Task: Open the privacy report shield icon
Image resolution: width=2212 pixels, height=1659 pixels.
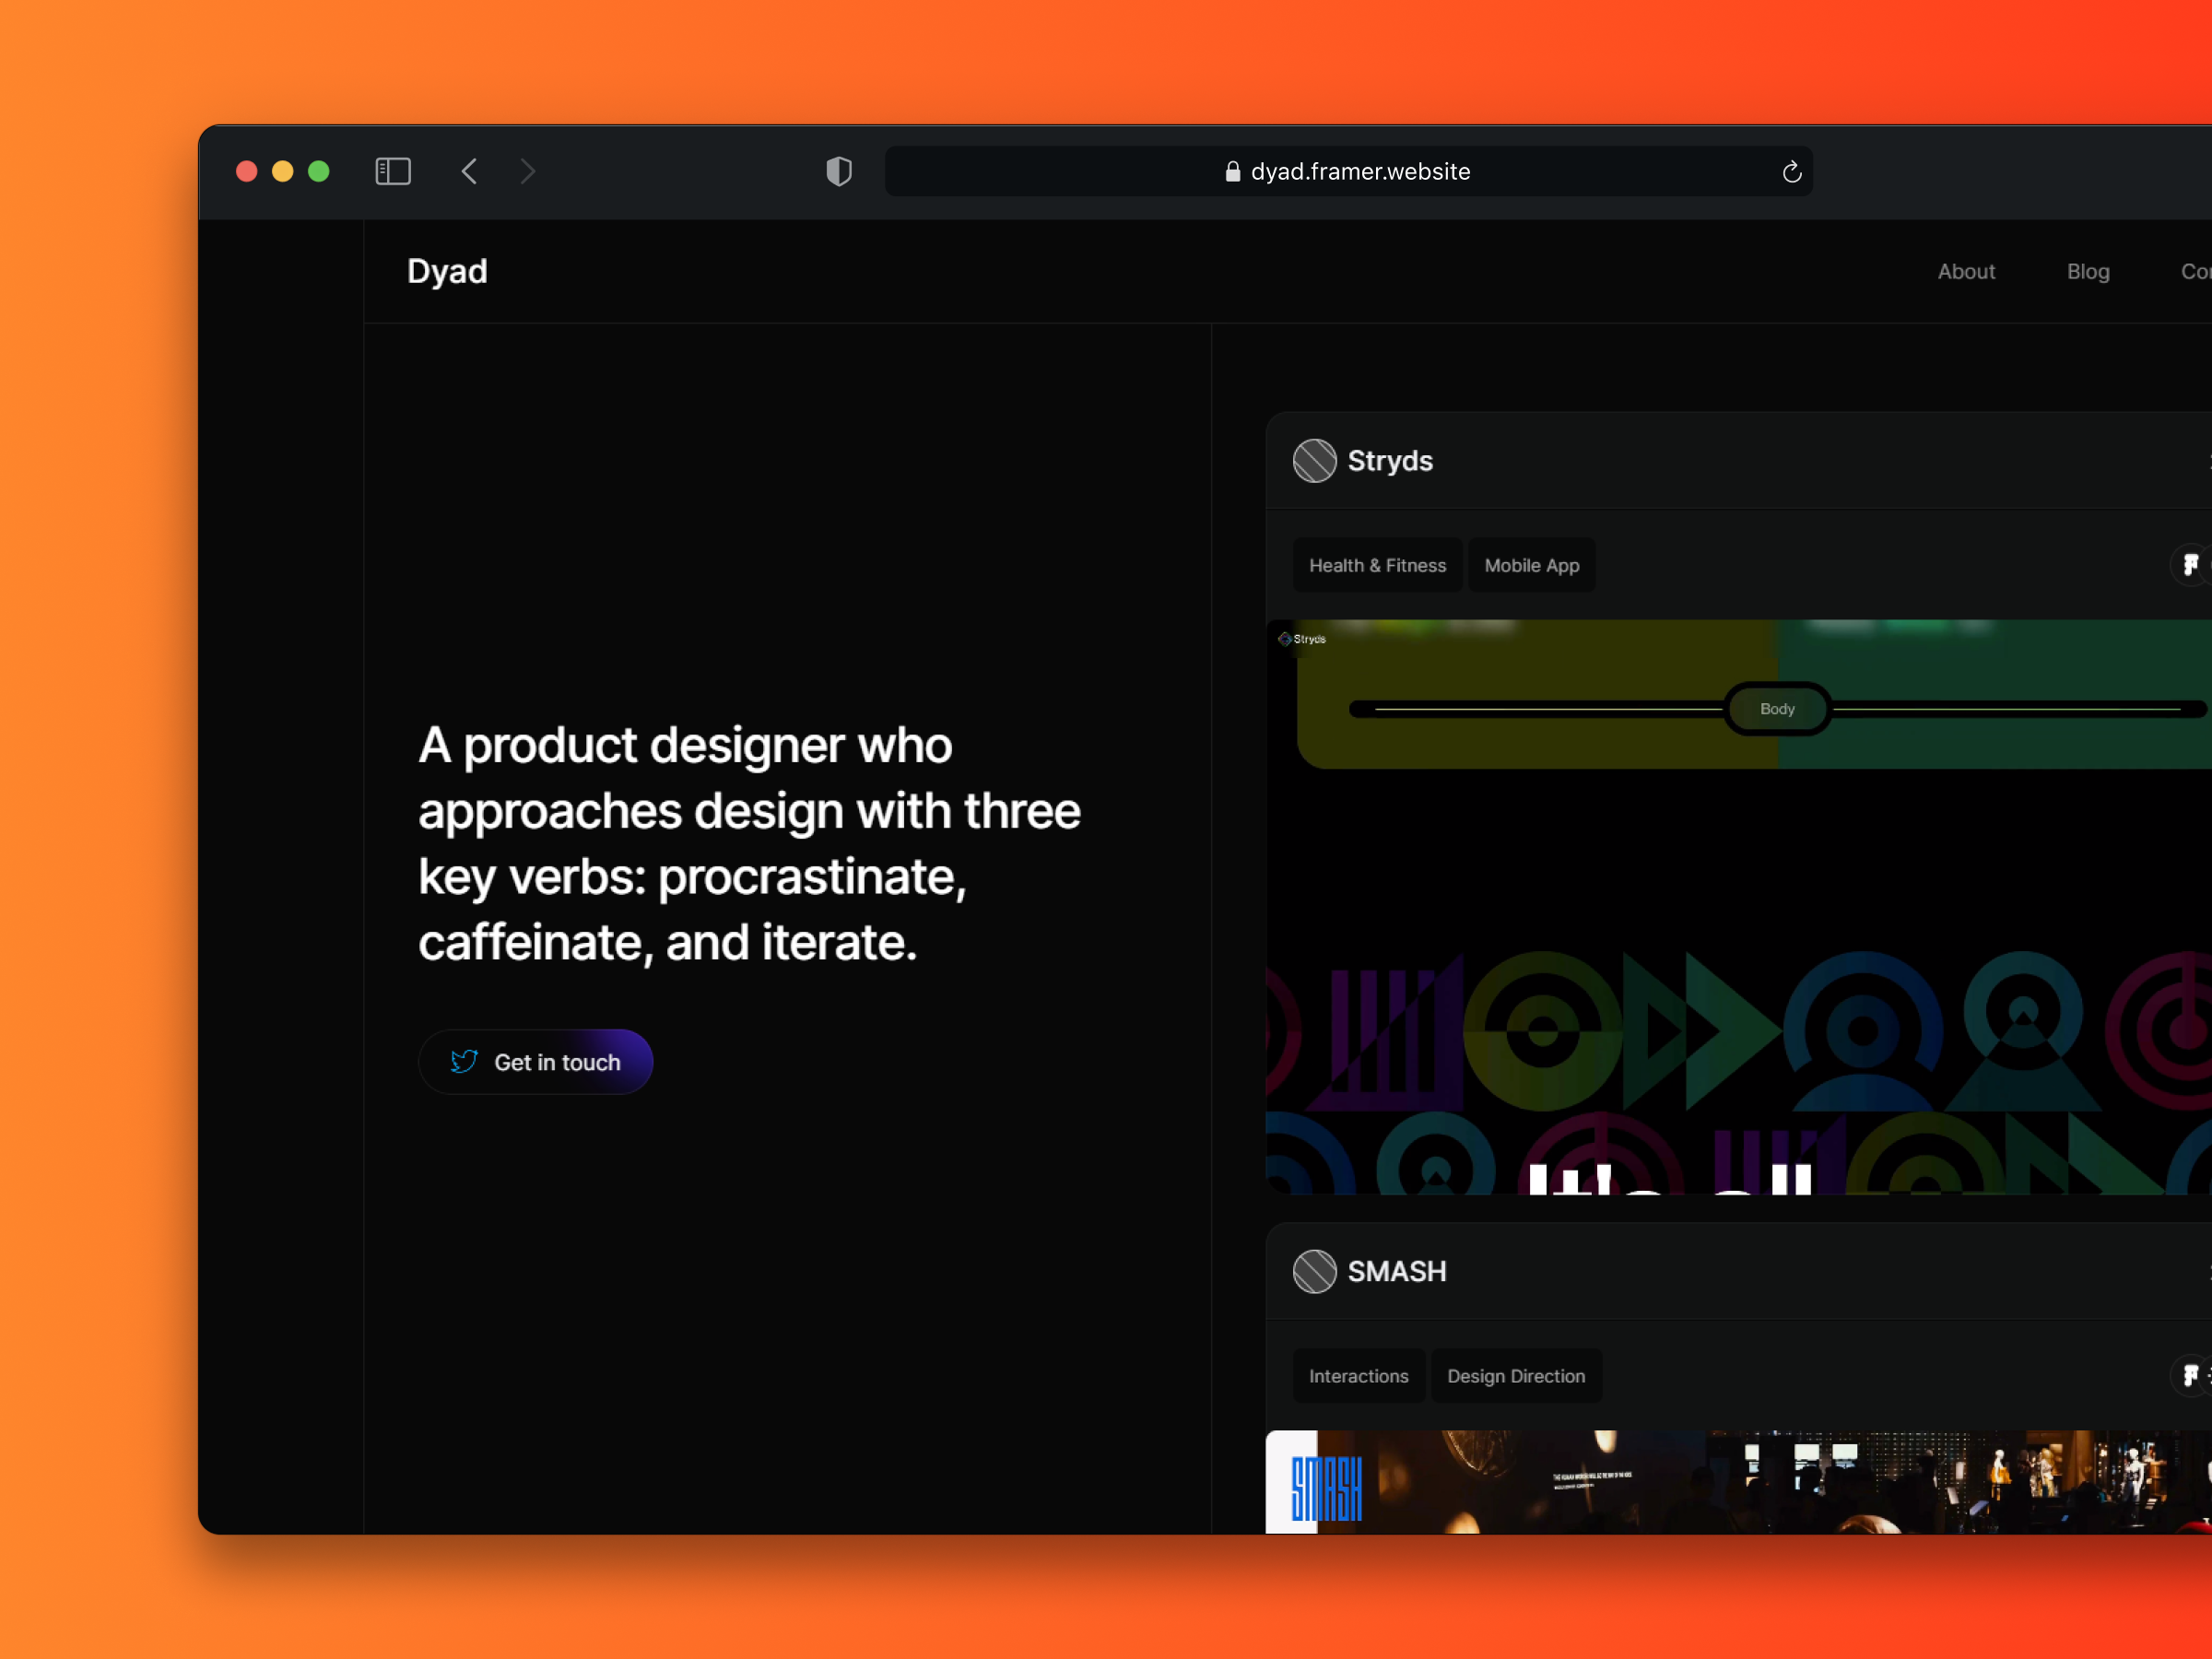Action: tap(838, 171)
